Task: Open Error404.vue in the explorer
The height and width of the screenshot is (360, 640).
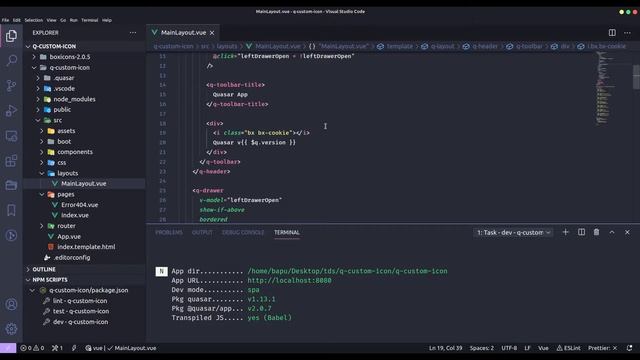Action: (80, 205)
